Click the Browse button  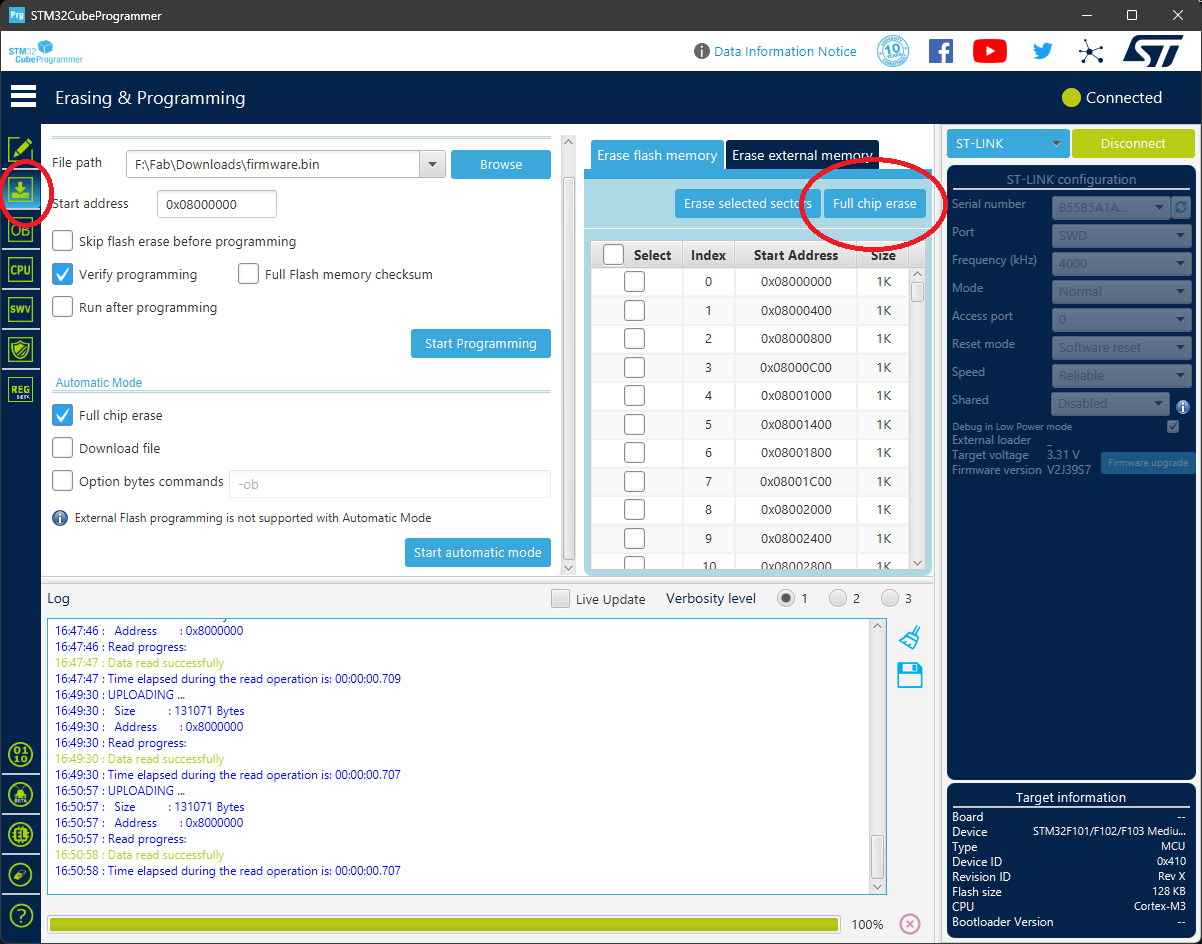tap(501, 164)
